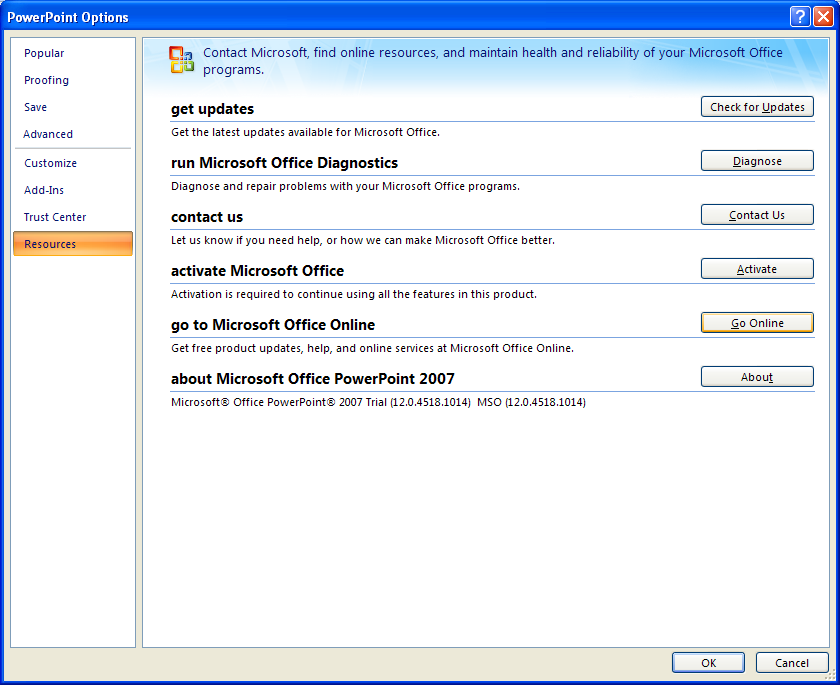
Task: Open the About PowerPoint dialog button
Action: [x=757, y=377]
